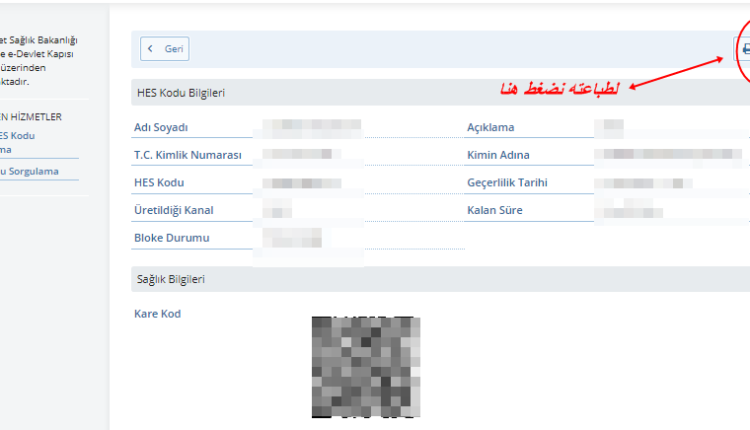Select the Açıklama label
Viewport: 750px width, 430px height.
(x=490, y=127)
